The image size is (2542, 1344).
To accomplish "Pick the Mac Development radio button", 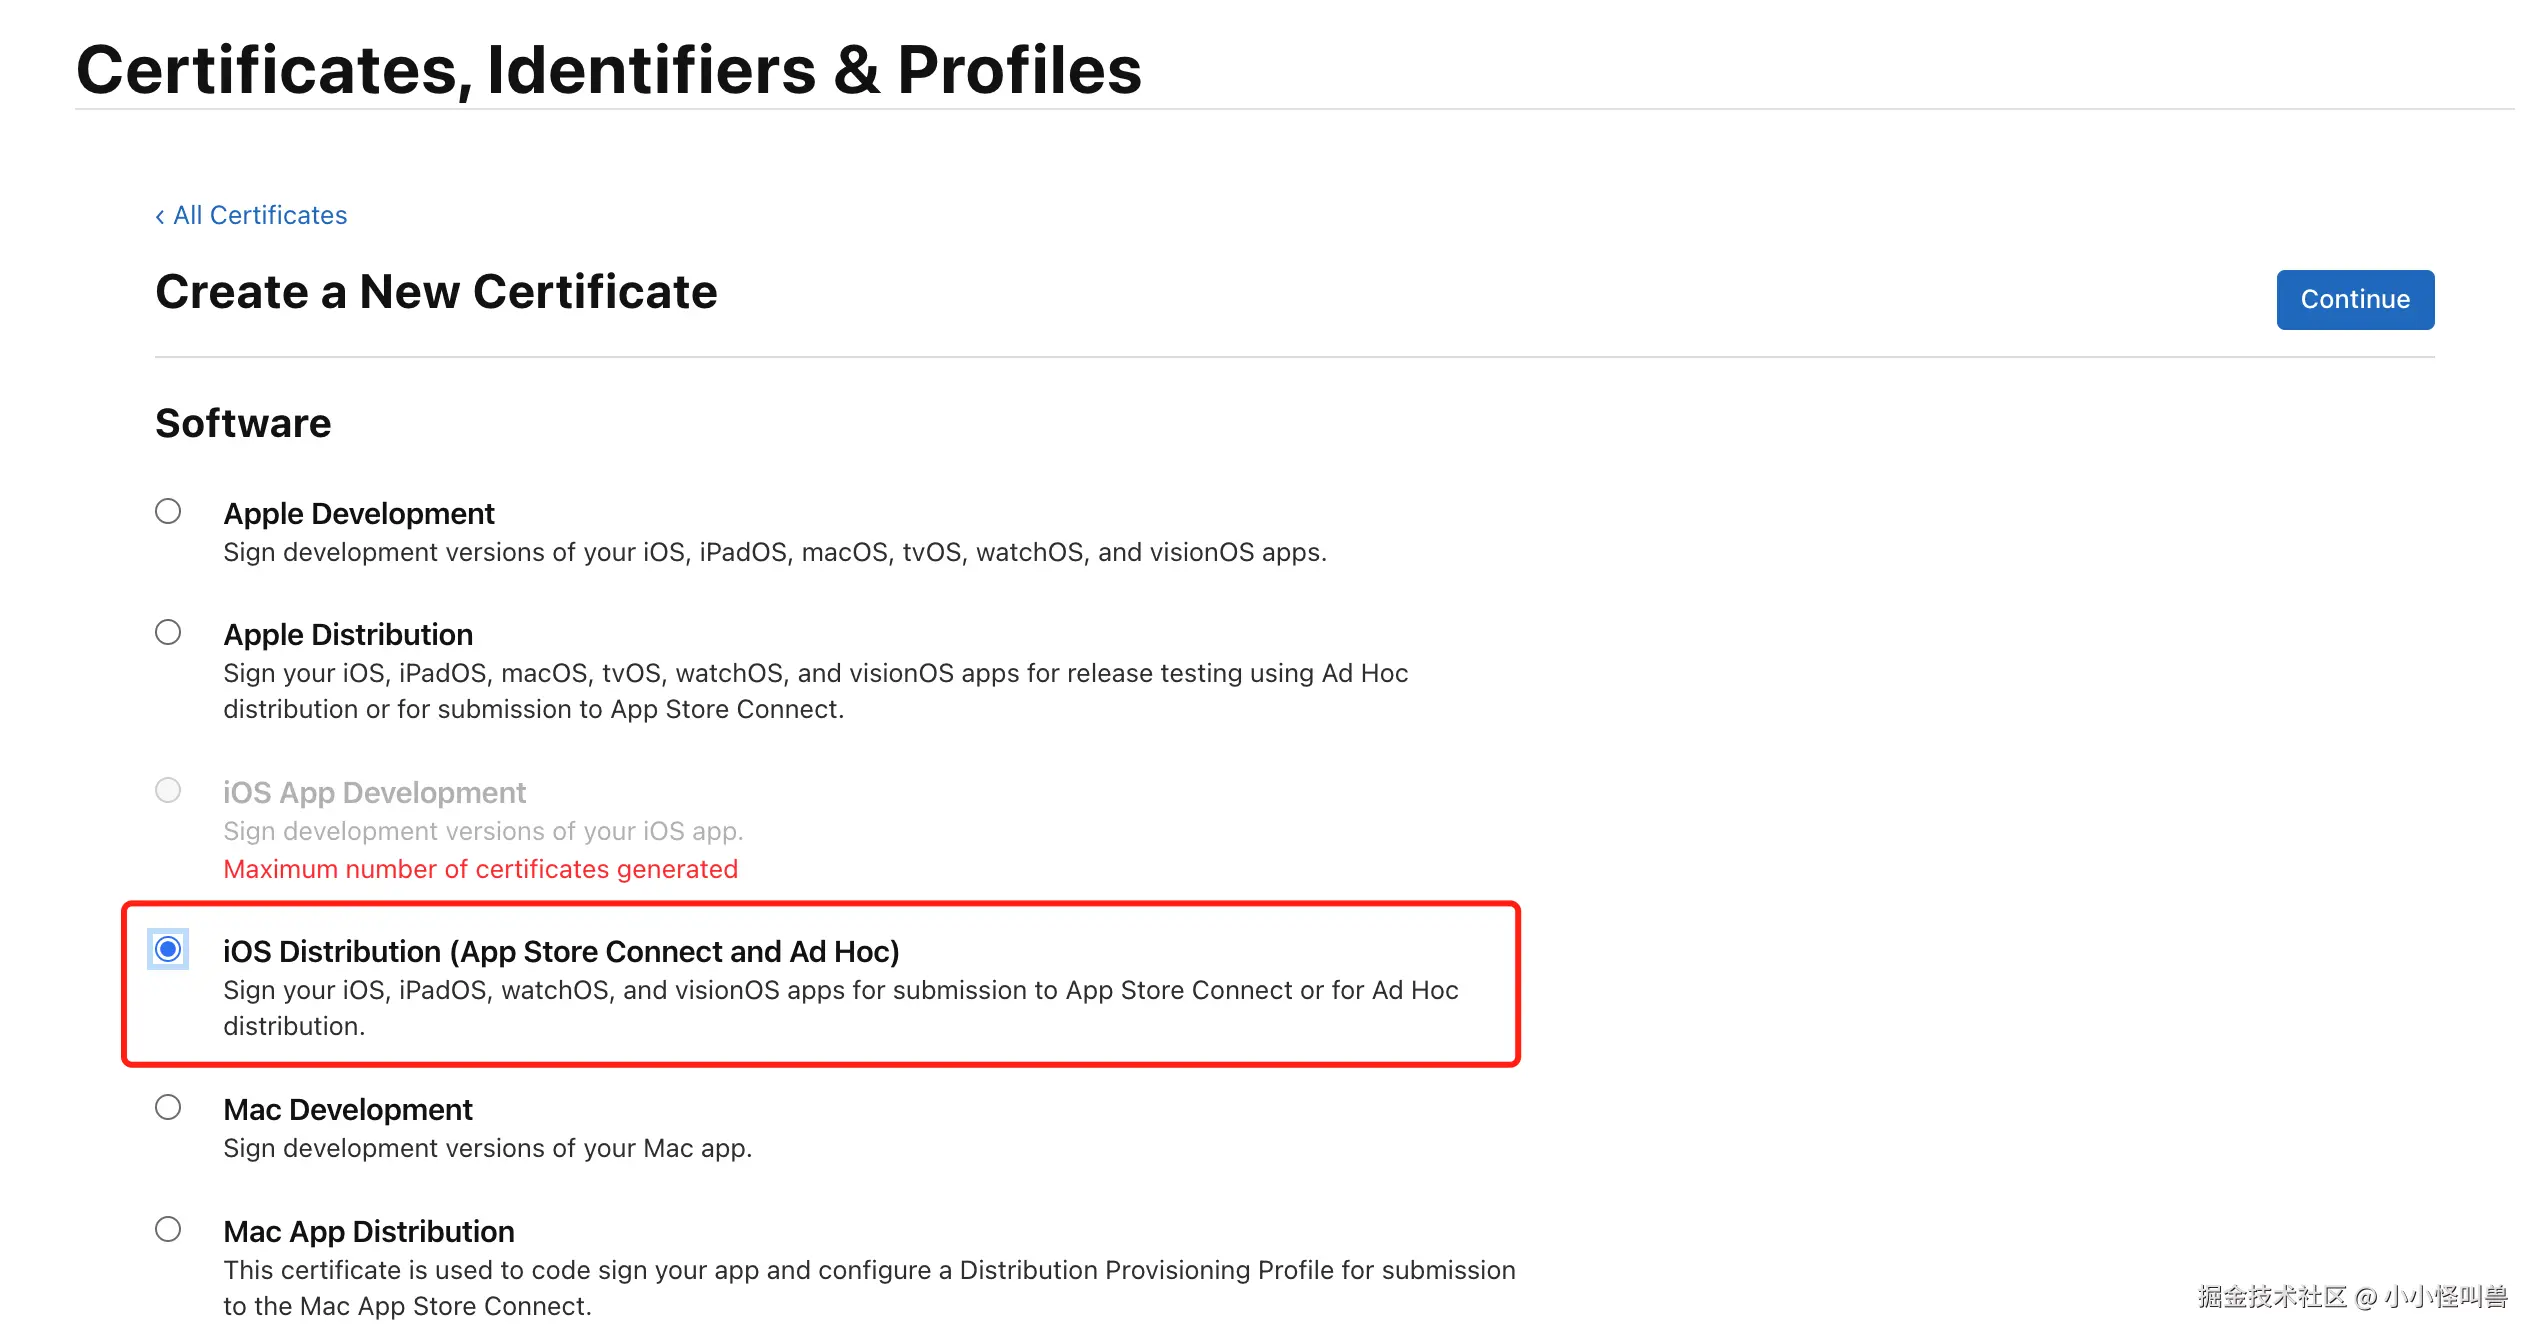I will click(168, 1108).
